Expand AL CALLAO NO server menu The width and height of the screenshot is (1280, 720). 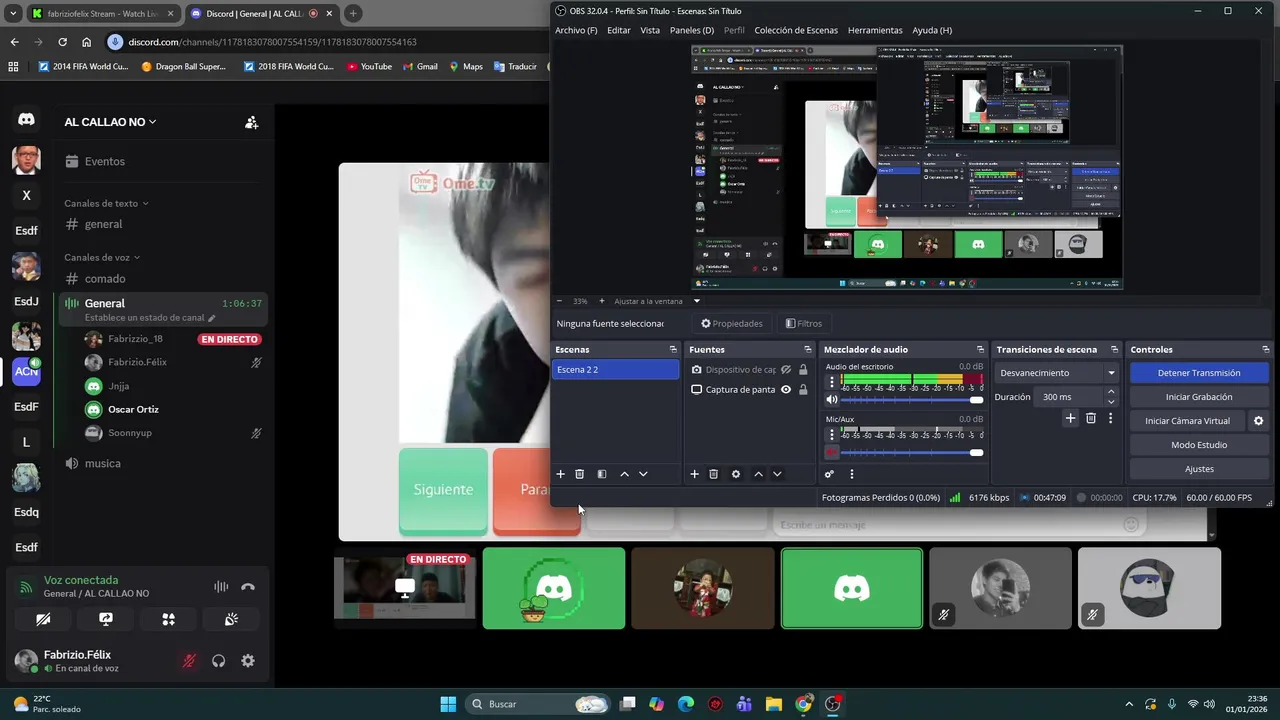coord(110,122)
